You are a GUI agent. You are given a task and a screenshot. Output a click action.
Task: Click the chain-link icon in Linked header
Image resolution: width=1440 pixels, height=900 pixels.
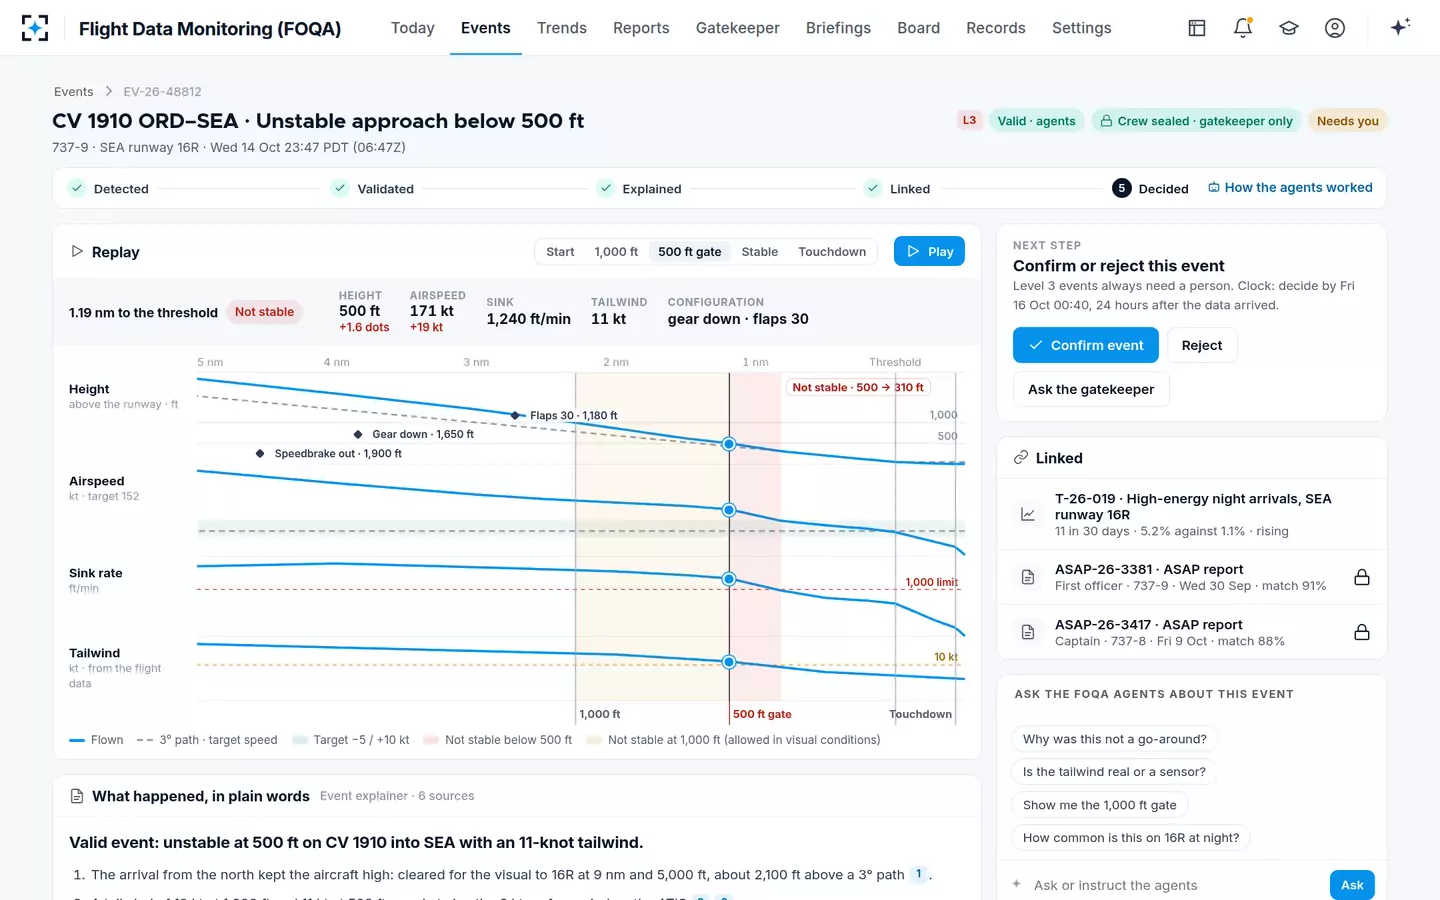(x=1021, y=458)
